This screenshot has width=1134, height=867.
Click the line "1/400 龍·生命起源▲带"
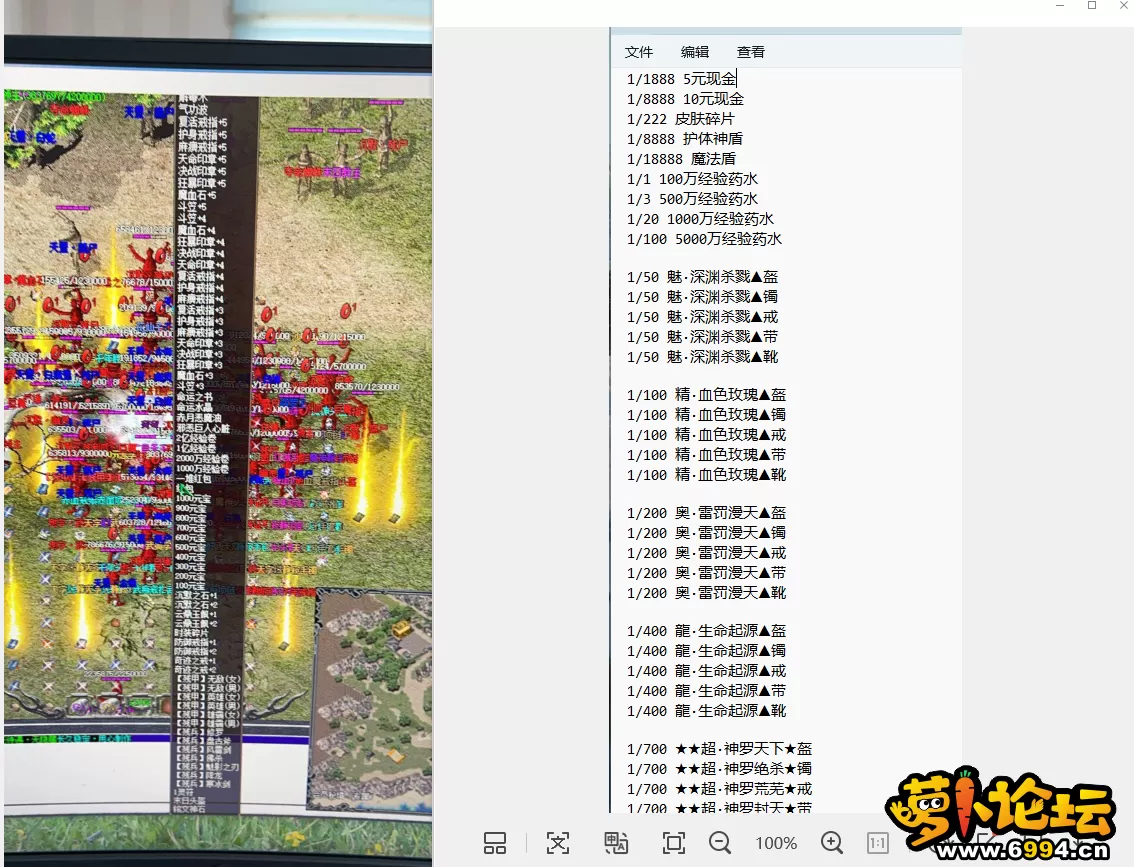click(x=707, y=691)
